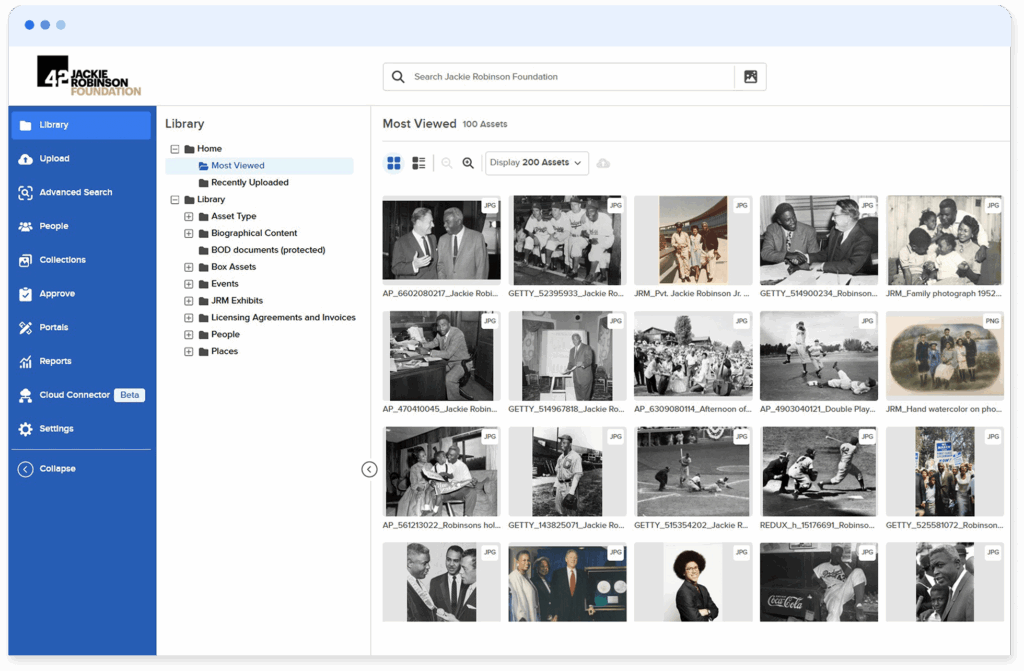
Task: Click the cloud download icon in the toolbar
Action: click(x=603, y=163)
